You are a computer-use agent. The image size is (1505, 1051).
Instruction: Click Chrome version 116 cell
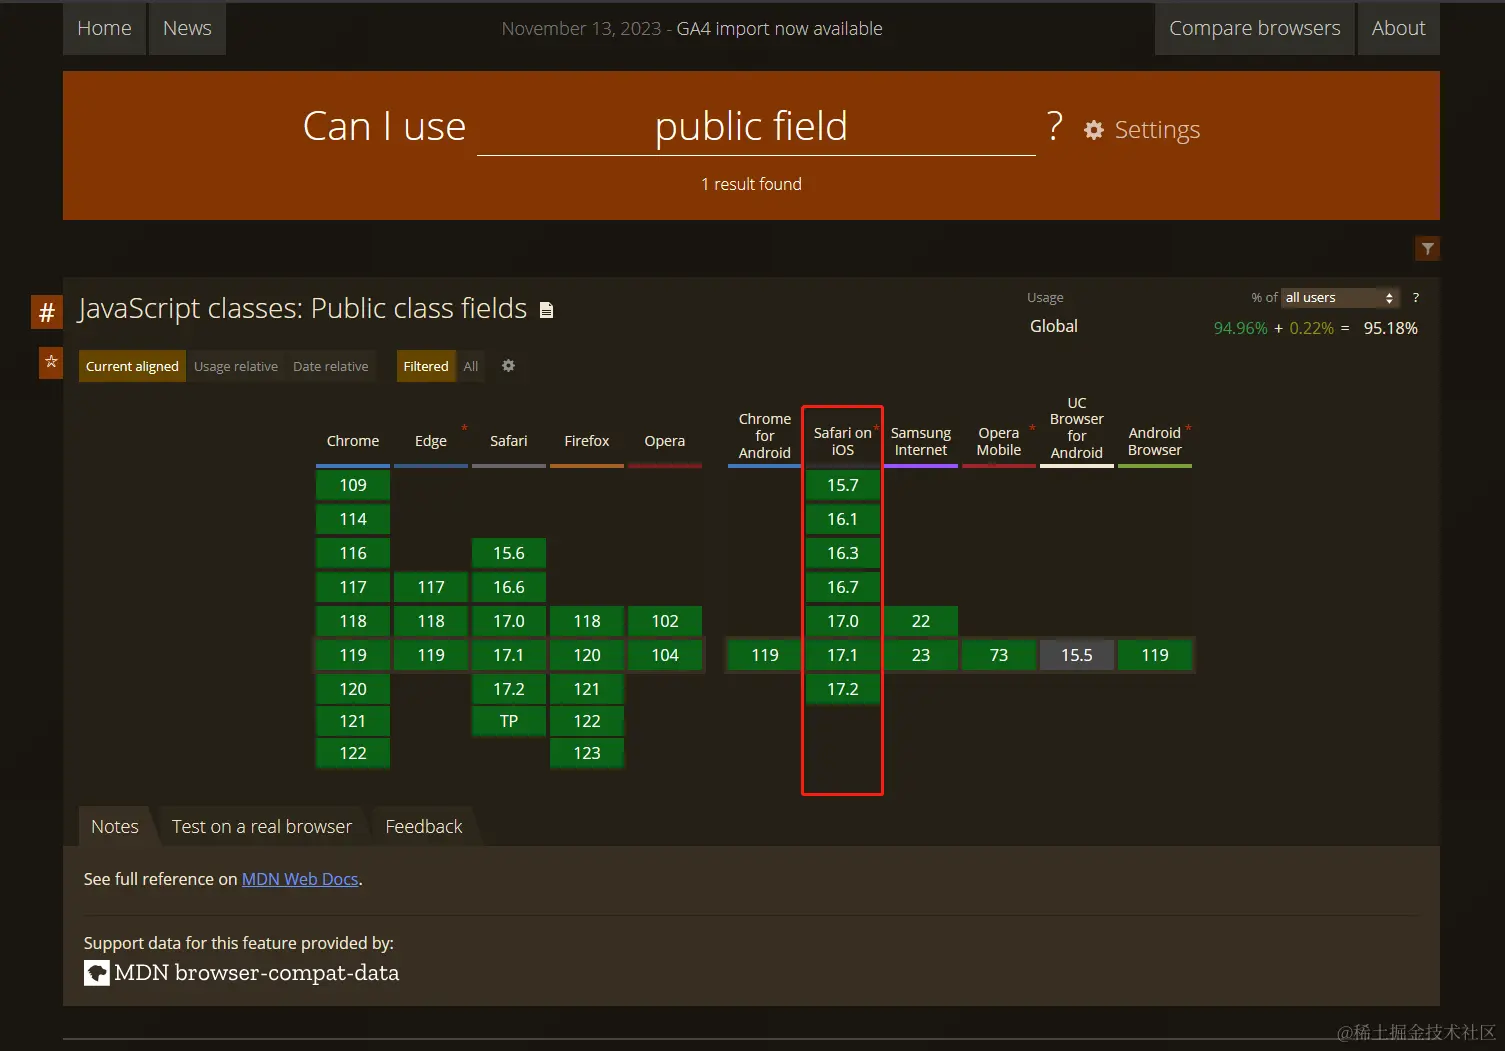pos(353,553)
